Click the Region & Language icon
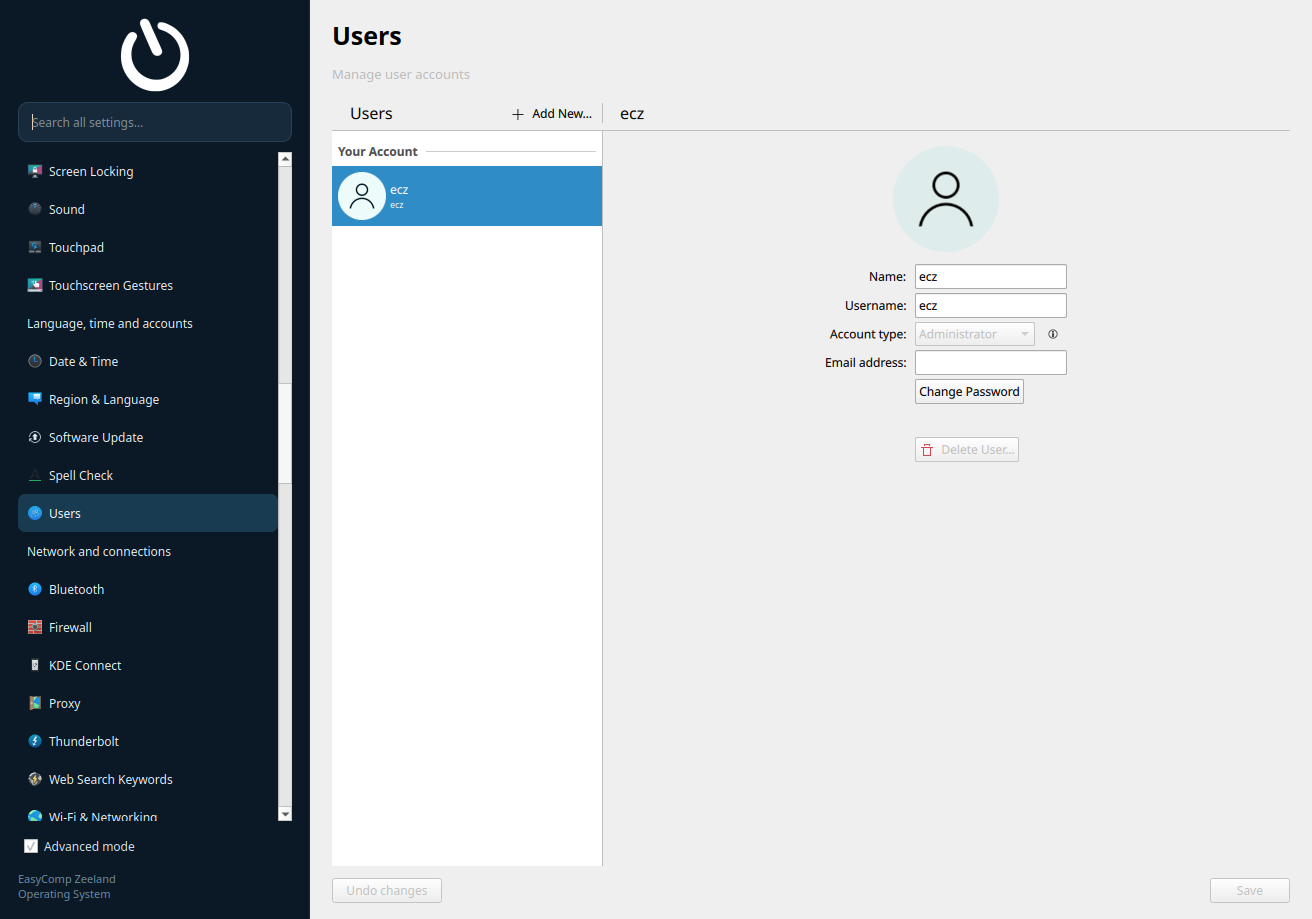Image resolution: width=1312 pixels, height=919 pixels. pyautogui.click(x=35, y=399)
